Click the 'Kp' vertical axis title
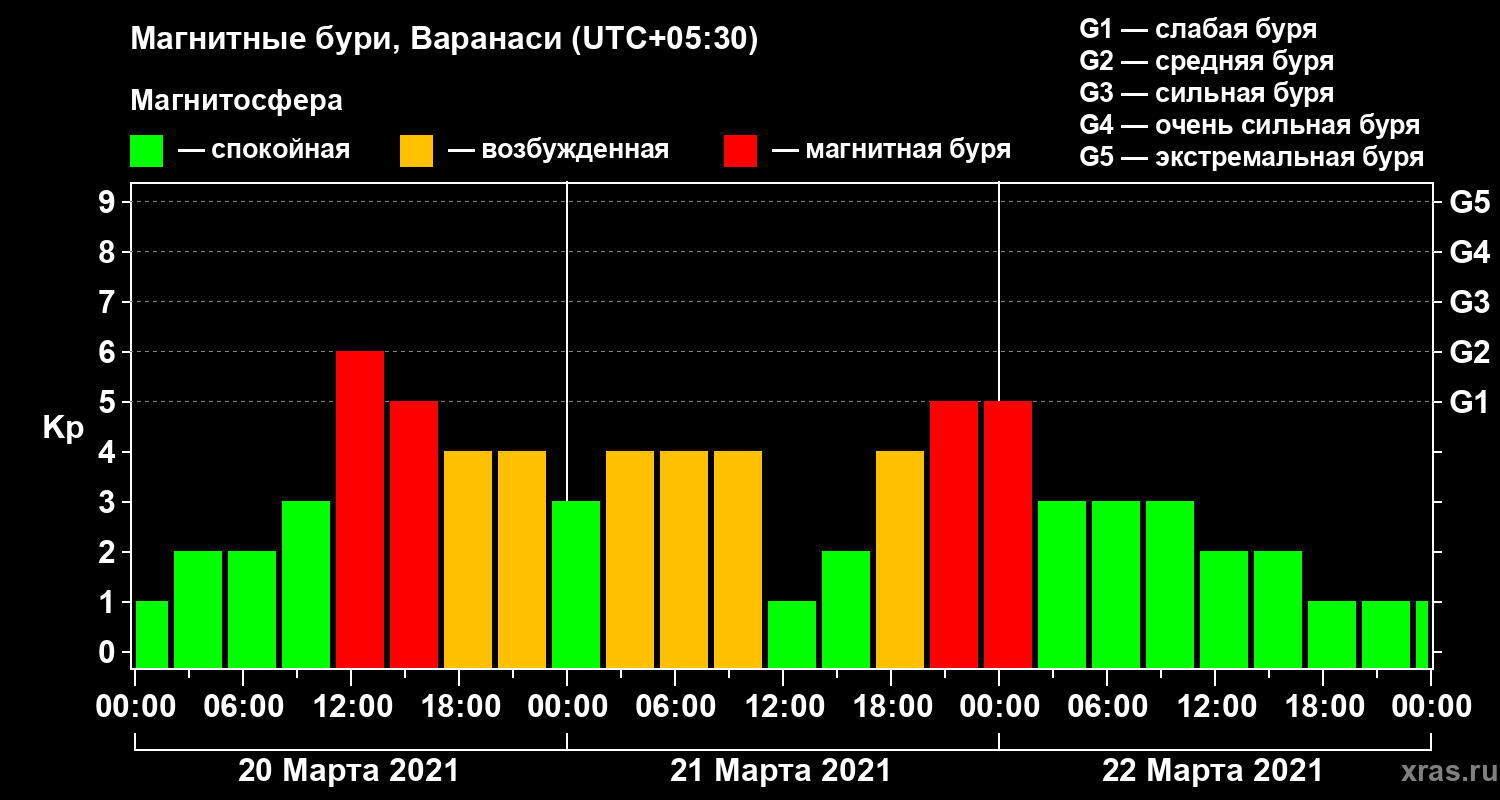The width and height of the screenshot is (1500, 800). coord(63,427)
